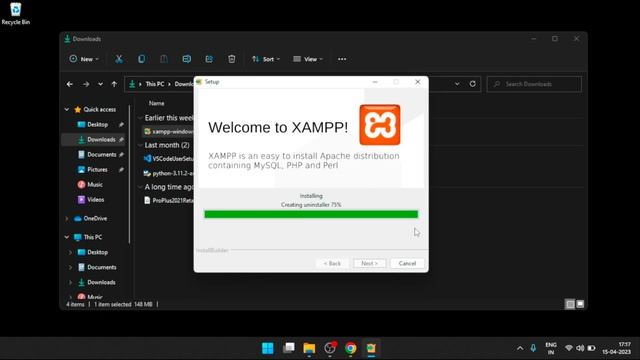This screenshot has width=640, height=360.
Task: Open the See more (three dots) menu
Action: pos(342,59)
